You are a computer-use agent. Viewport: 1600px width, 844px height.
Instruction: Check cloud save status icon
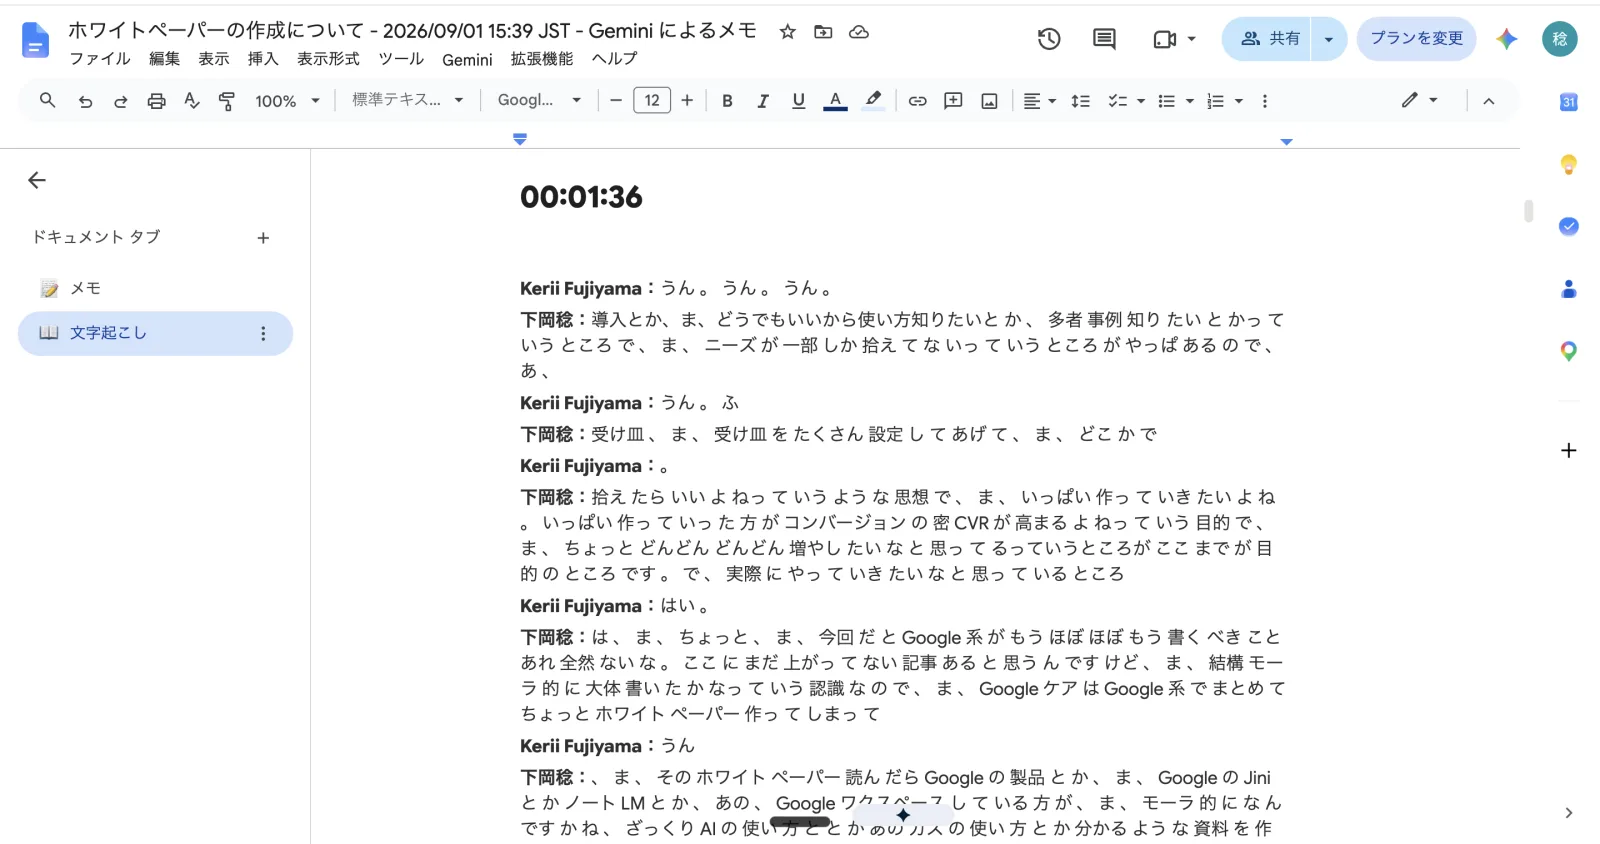coord(859,32)
